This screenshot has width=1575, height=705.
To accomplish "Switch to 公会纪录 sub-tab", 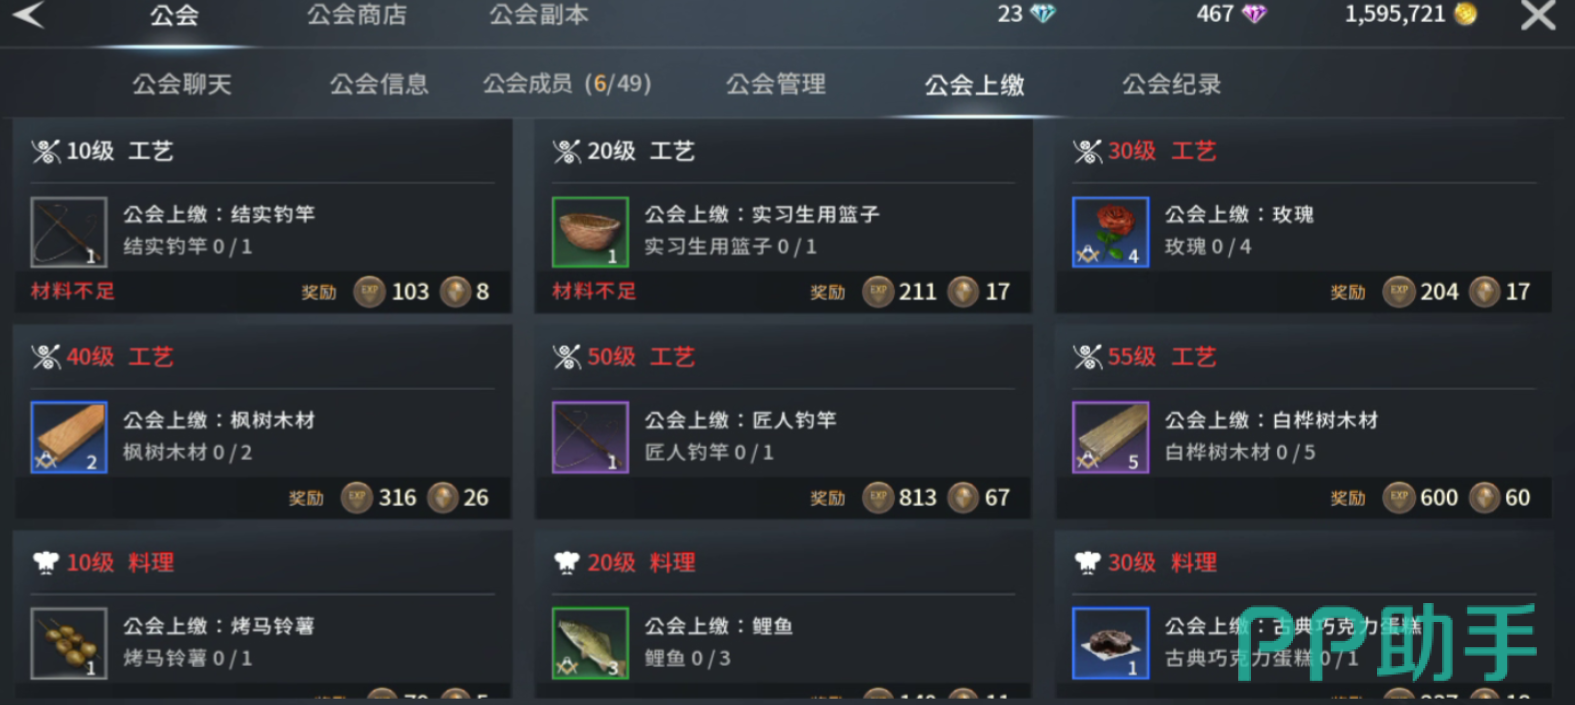I will pos(1172,84).
